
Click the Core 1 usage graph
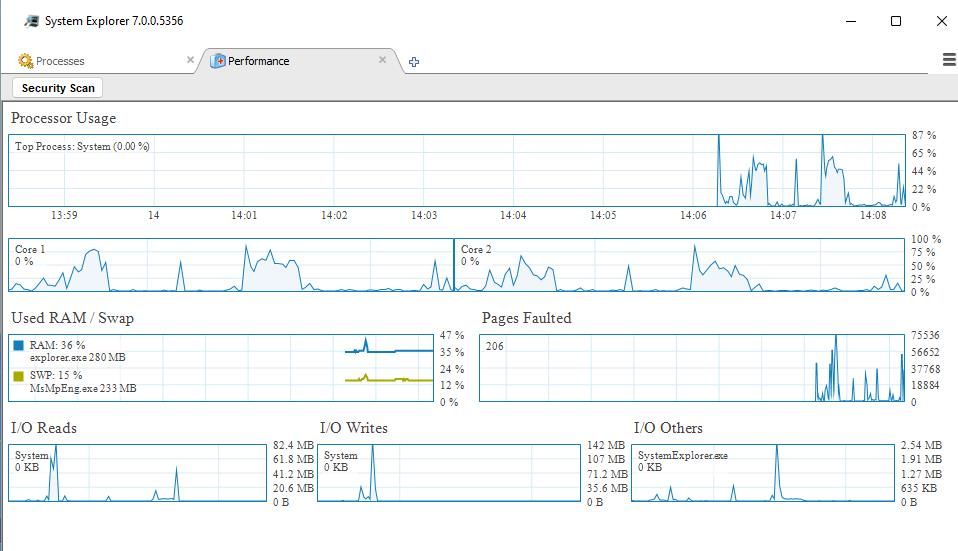tap(230, 265)
